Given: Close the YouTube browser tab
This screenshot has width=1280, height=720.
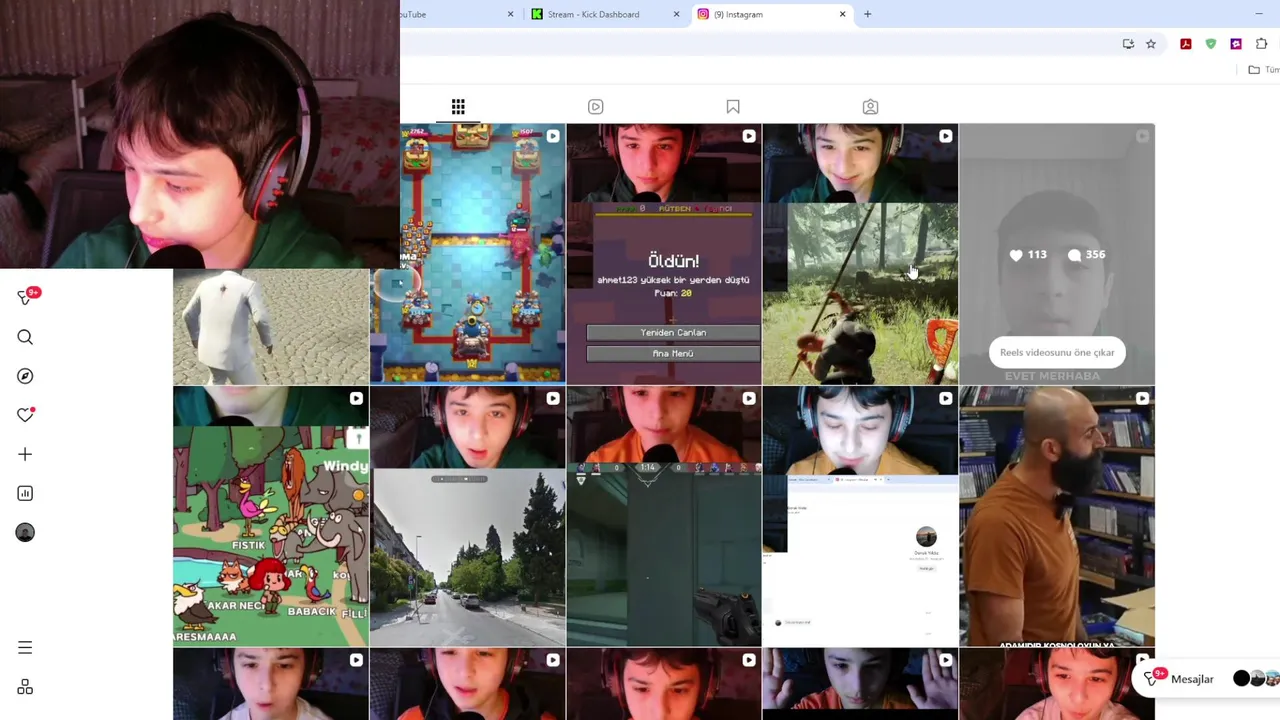Looking at the screenshot, I should 510,14.
